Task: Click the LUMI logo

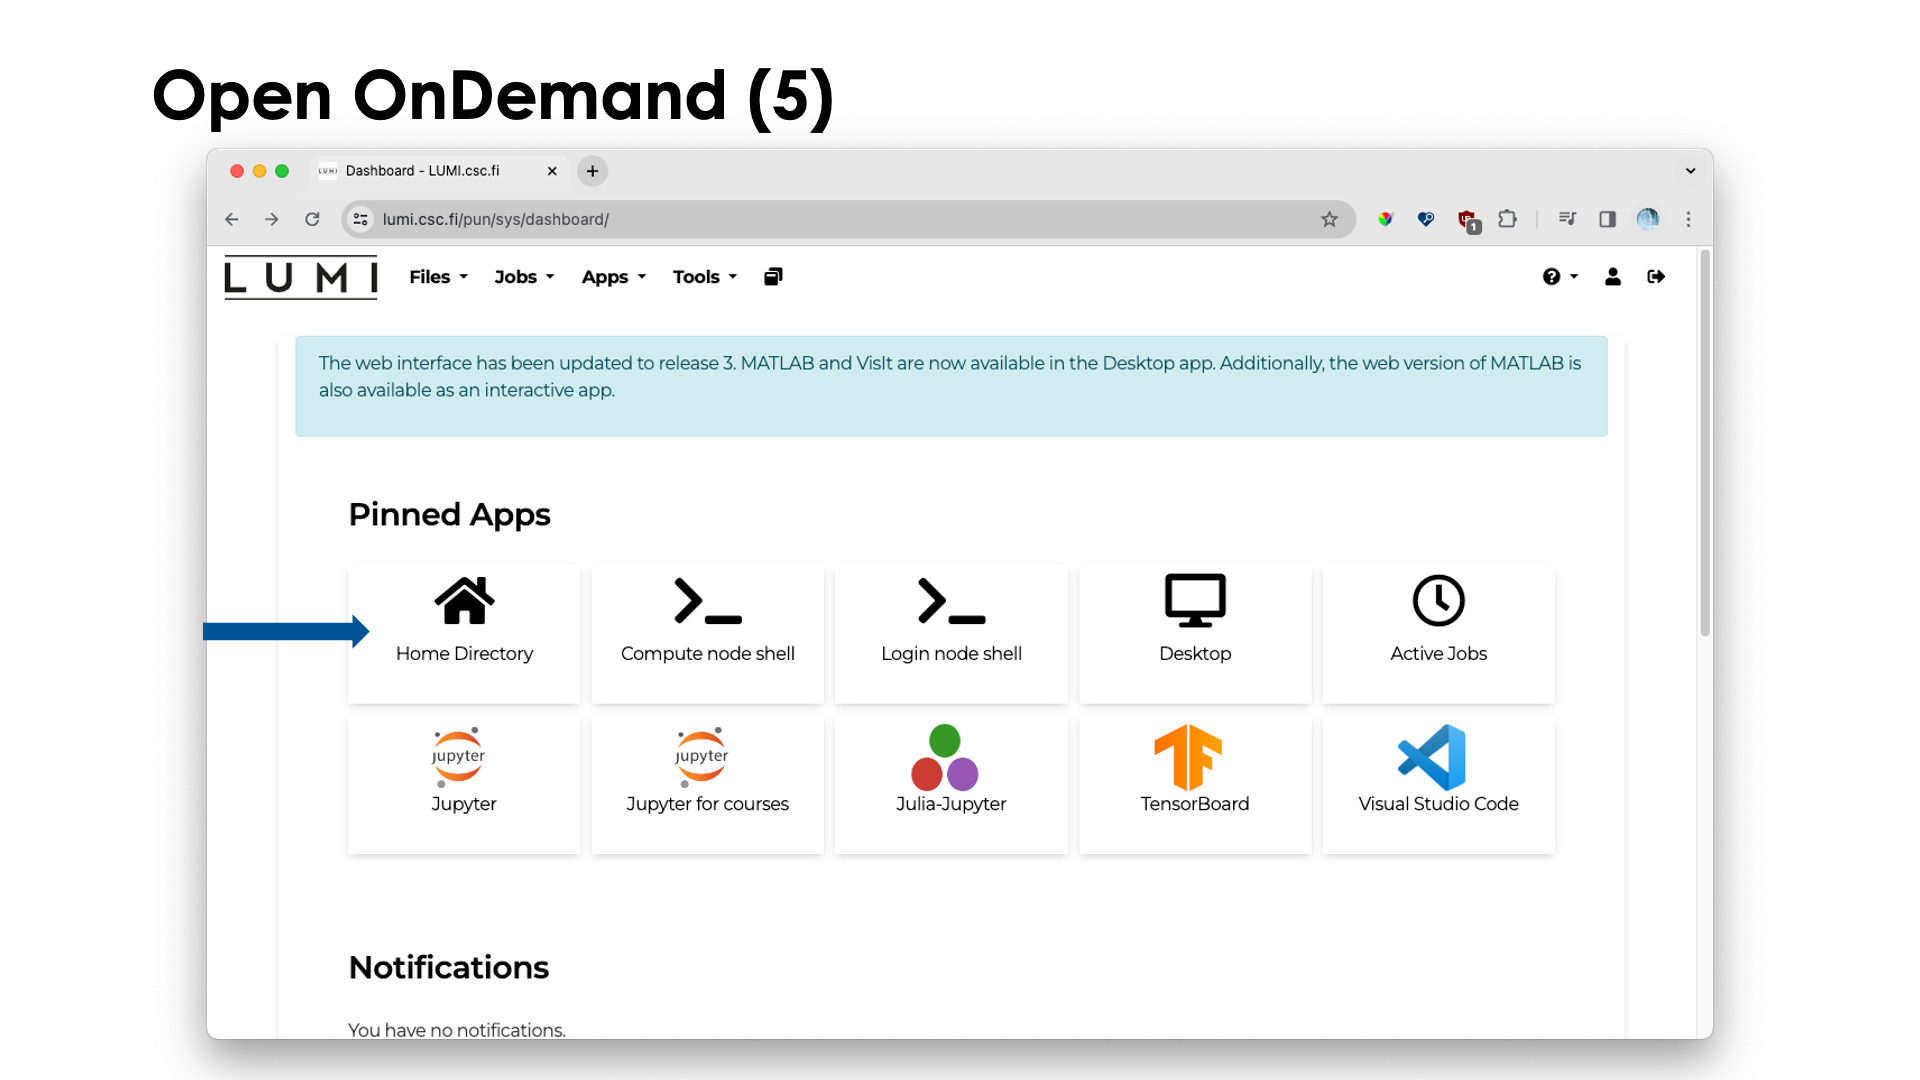Action: click(301, 277)
